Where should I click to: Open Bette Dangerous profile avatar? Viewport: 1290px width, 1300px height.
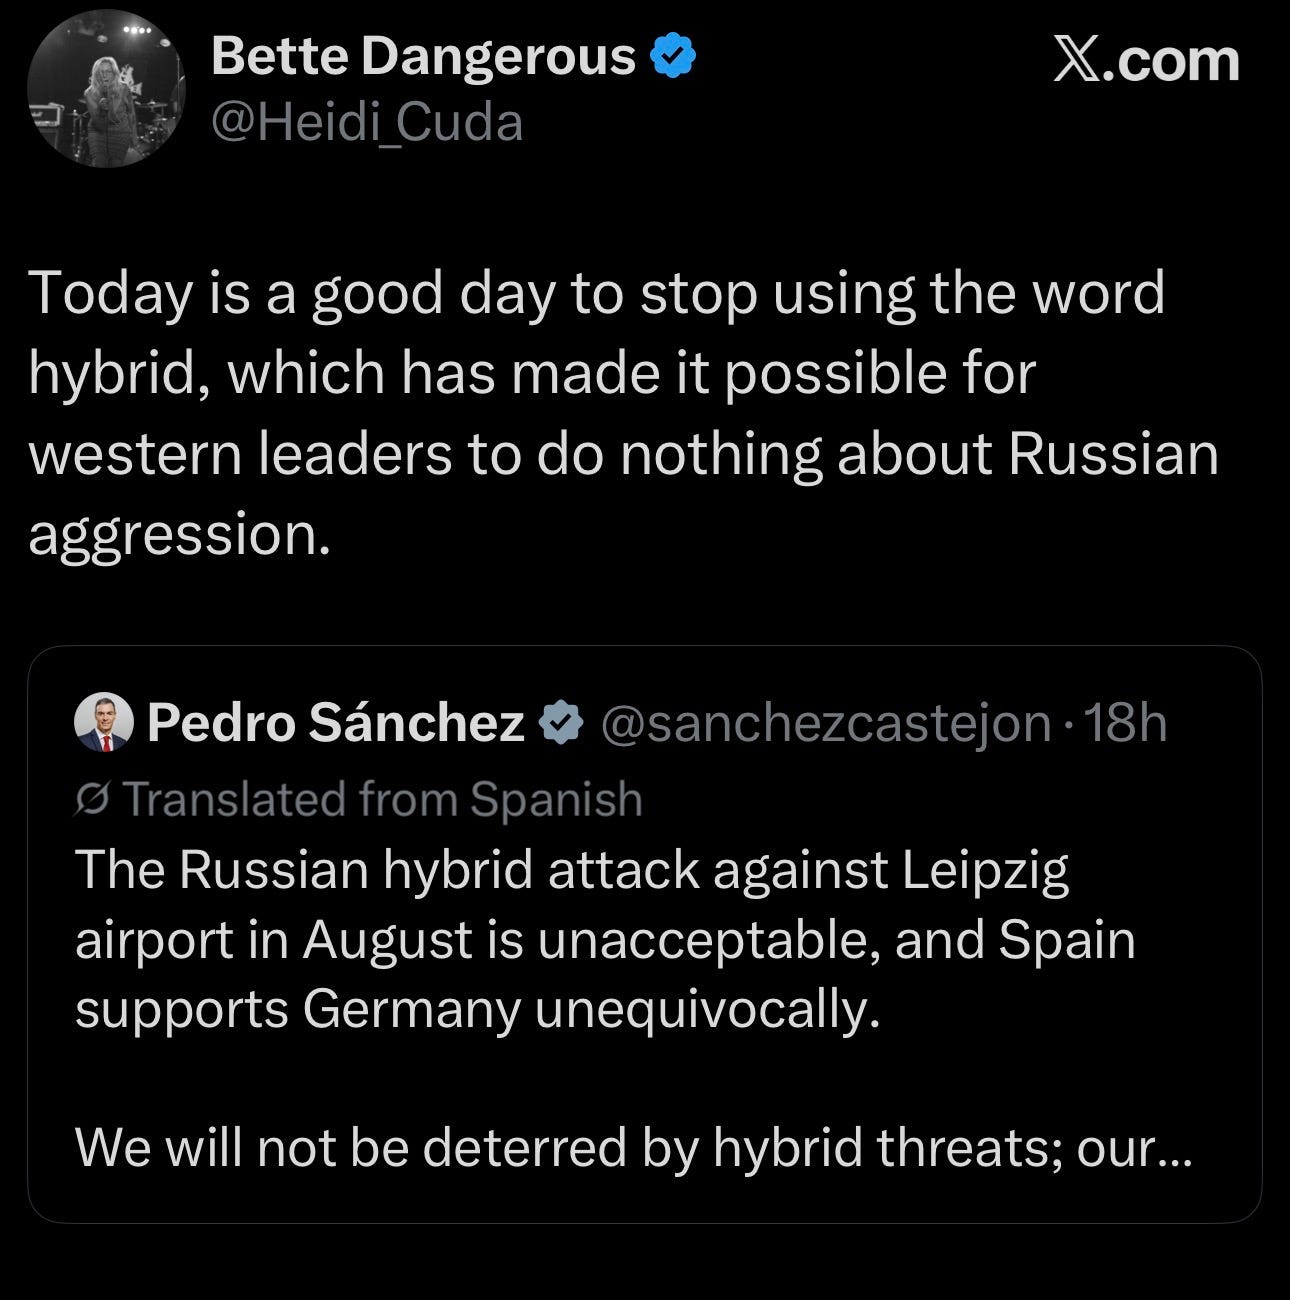106,89
